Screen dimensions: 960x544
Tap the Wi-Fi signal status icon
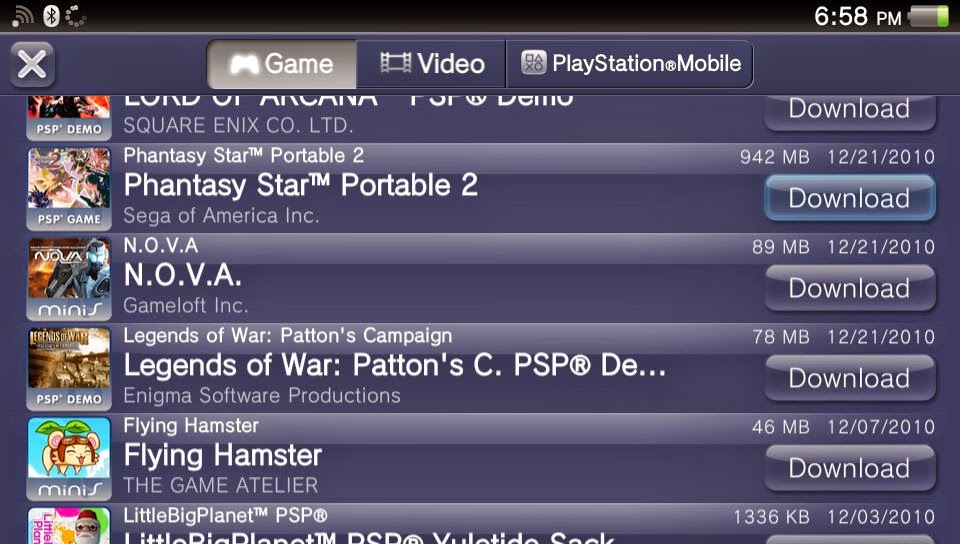click(x=23, y=17)
